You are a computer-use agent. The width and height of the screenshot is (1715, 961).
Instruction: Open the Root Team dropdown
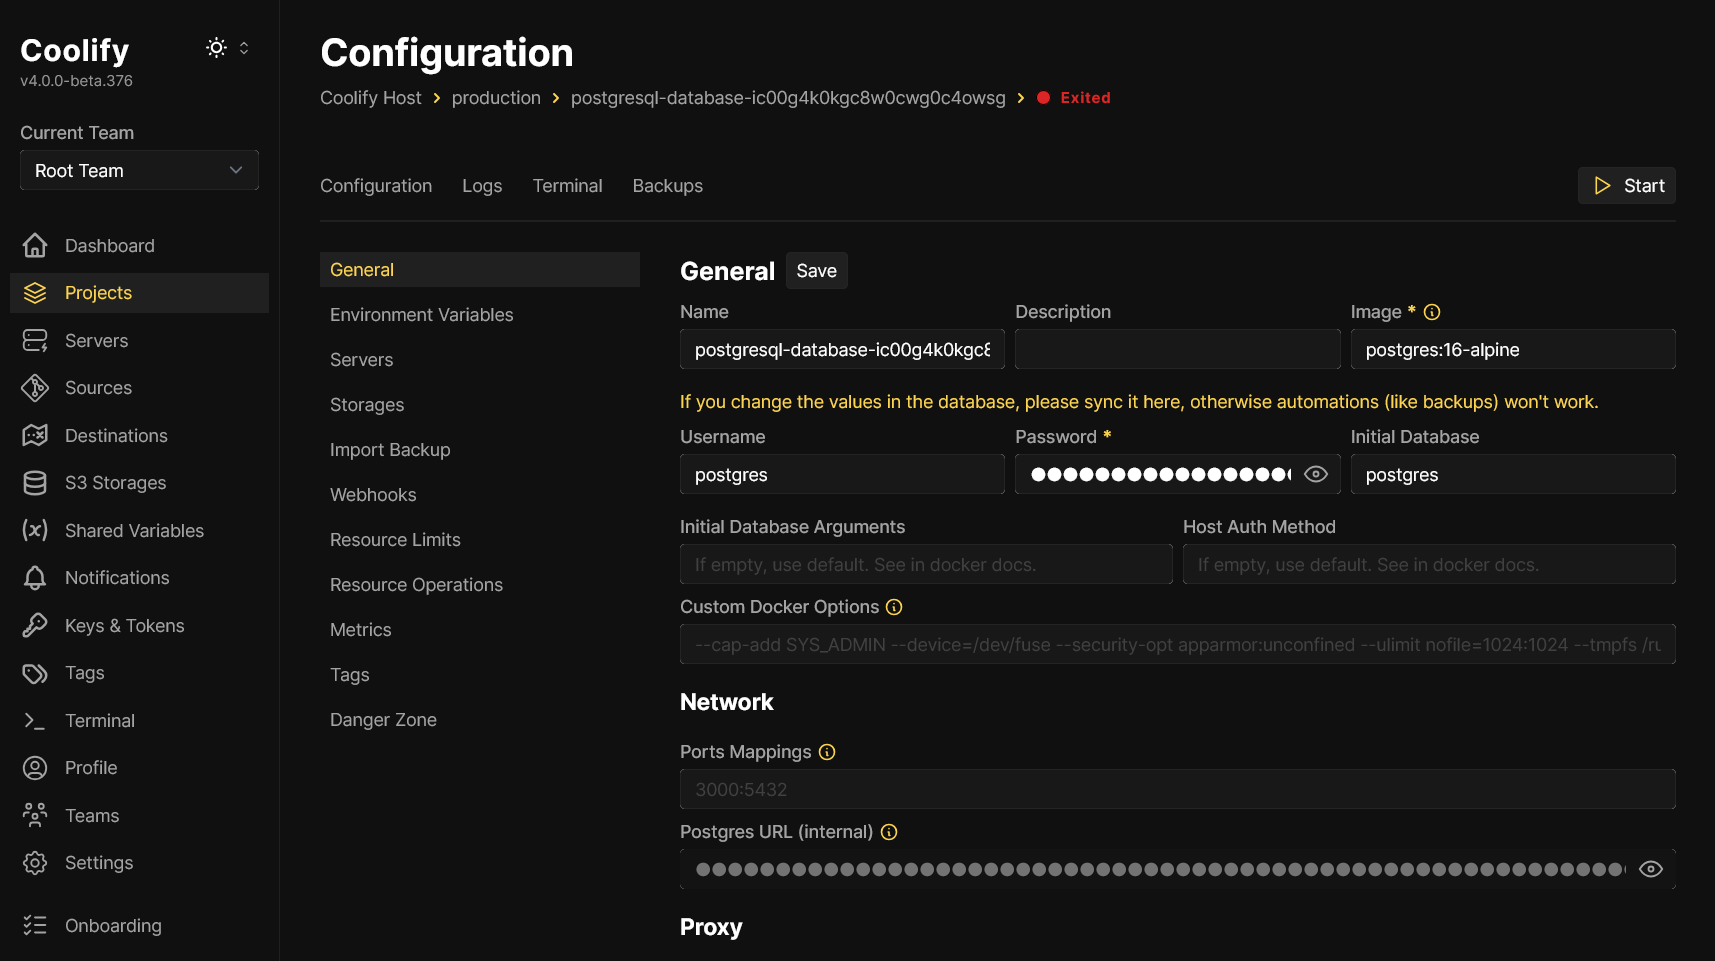click(x=139, y=170)
